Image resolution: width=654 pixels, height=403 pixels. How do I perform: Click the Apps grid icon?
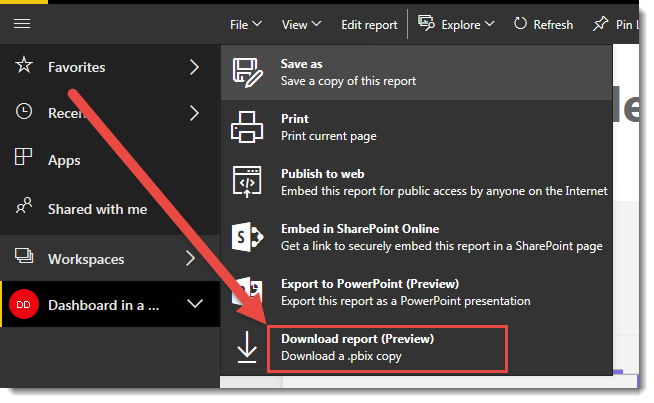(x=23, y=157)
